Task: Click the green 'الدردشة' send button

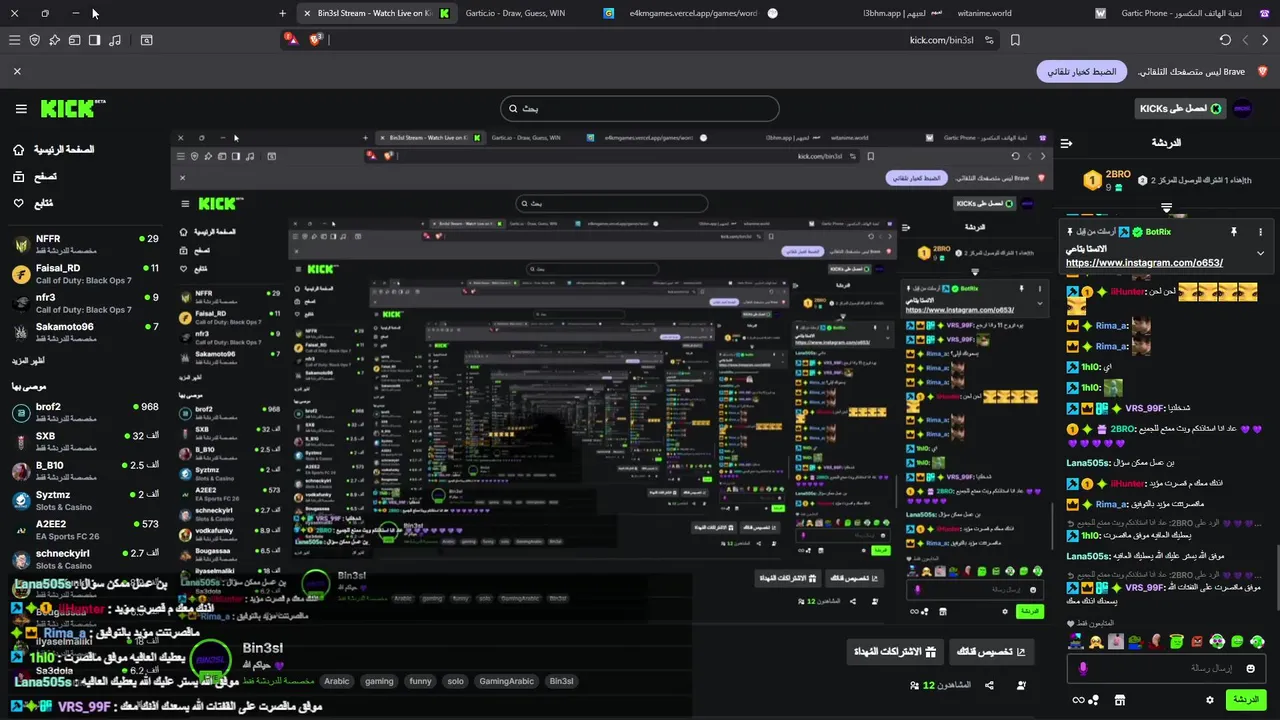Action: (x=1246, y=700)
